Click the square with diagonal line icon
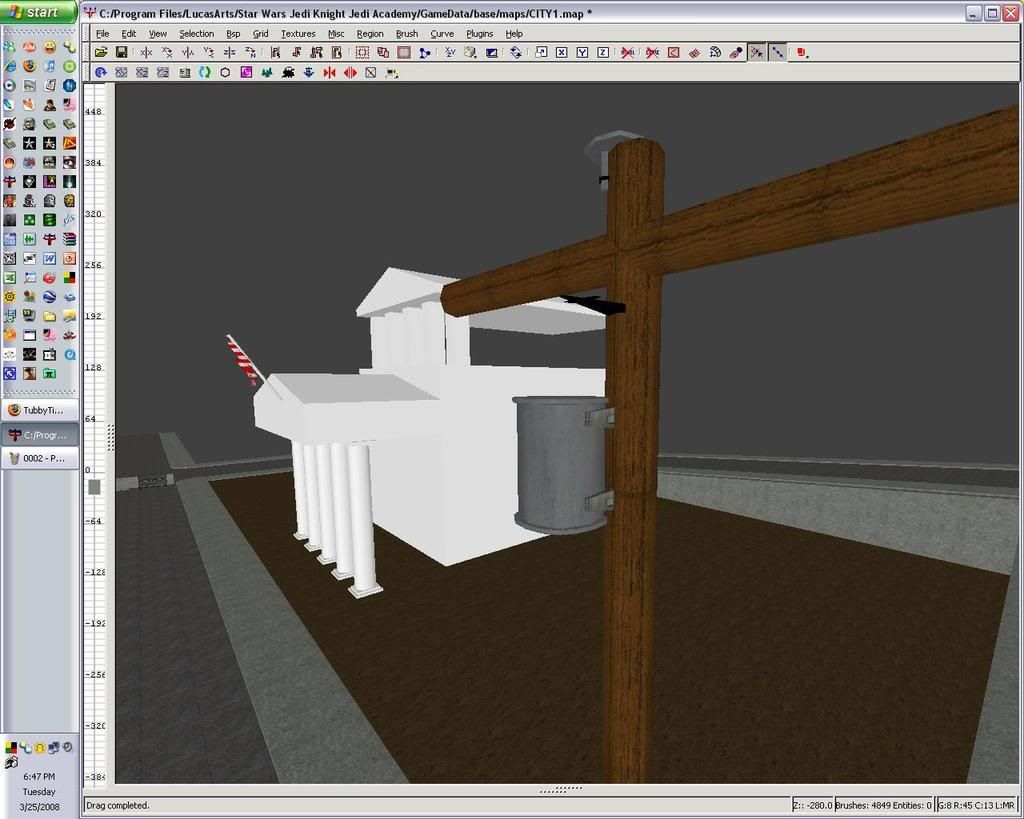The width and height of the screenshot is (1024, 819). [x=371, y=72]
